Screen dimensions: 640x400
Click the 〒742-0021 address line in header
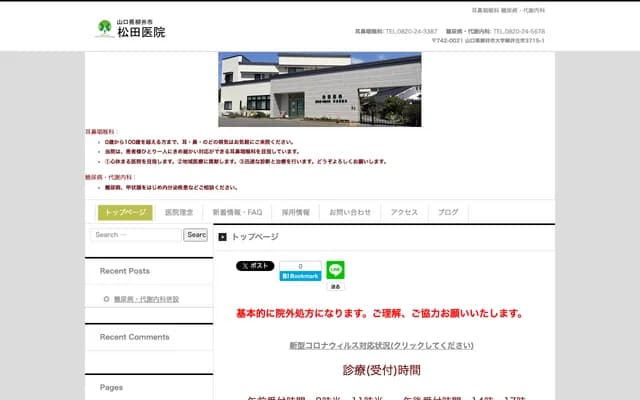(488, 40)
